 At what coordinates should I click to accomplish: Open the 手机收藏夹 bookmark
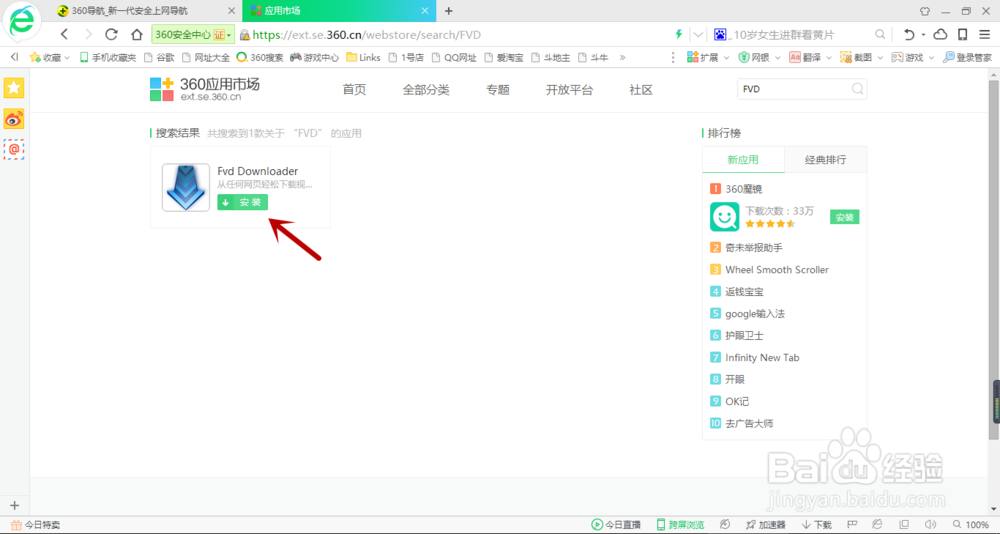click(107, 57)
